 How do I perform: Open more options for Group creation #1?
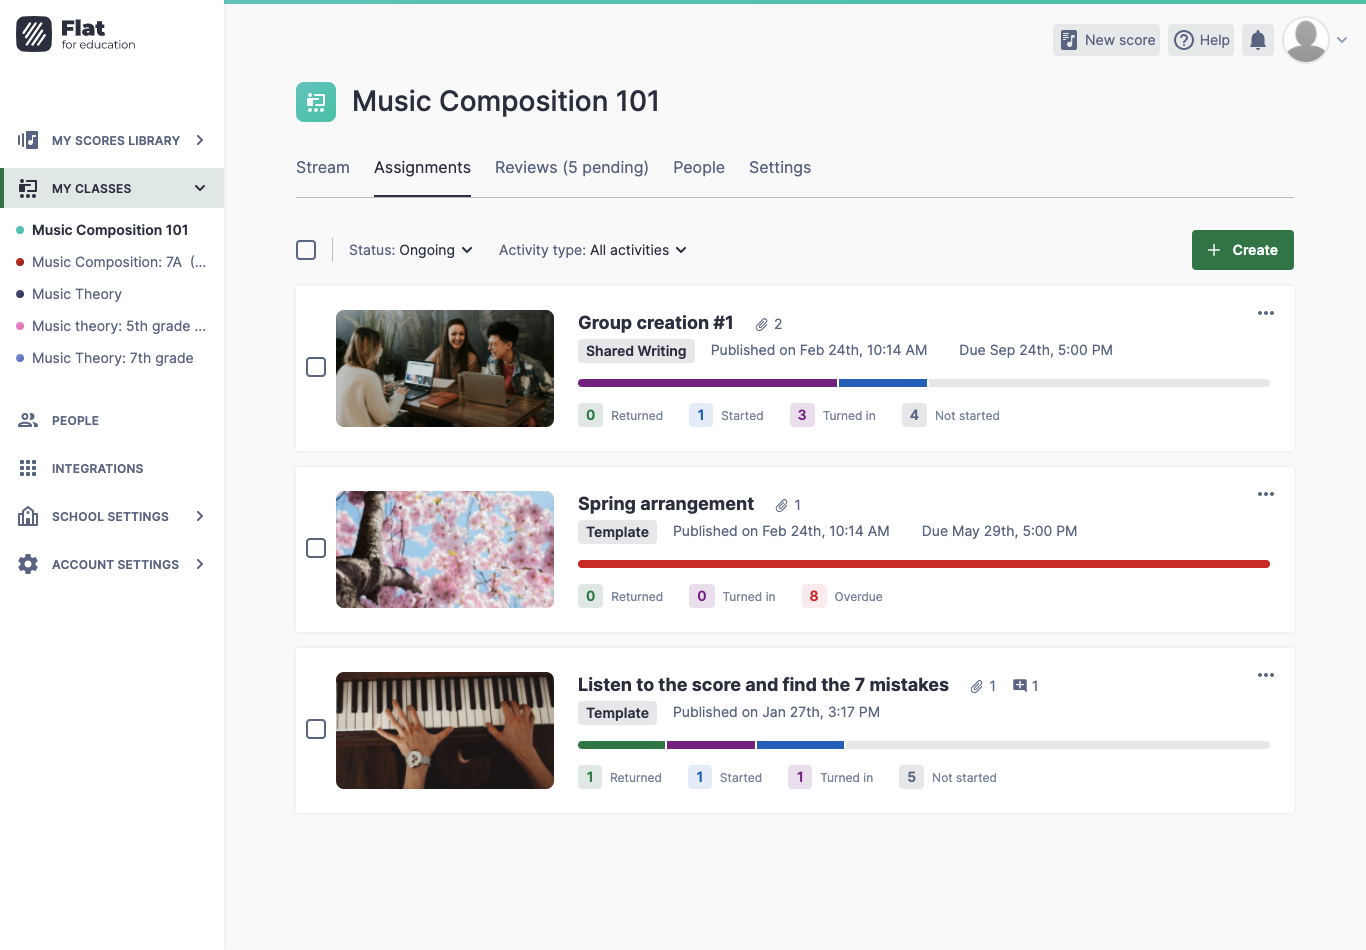click(1265, 313)
